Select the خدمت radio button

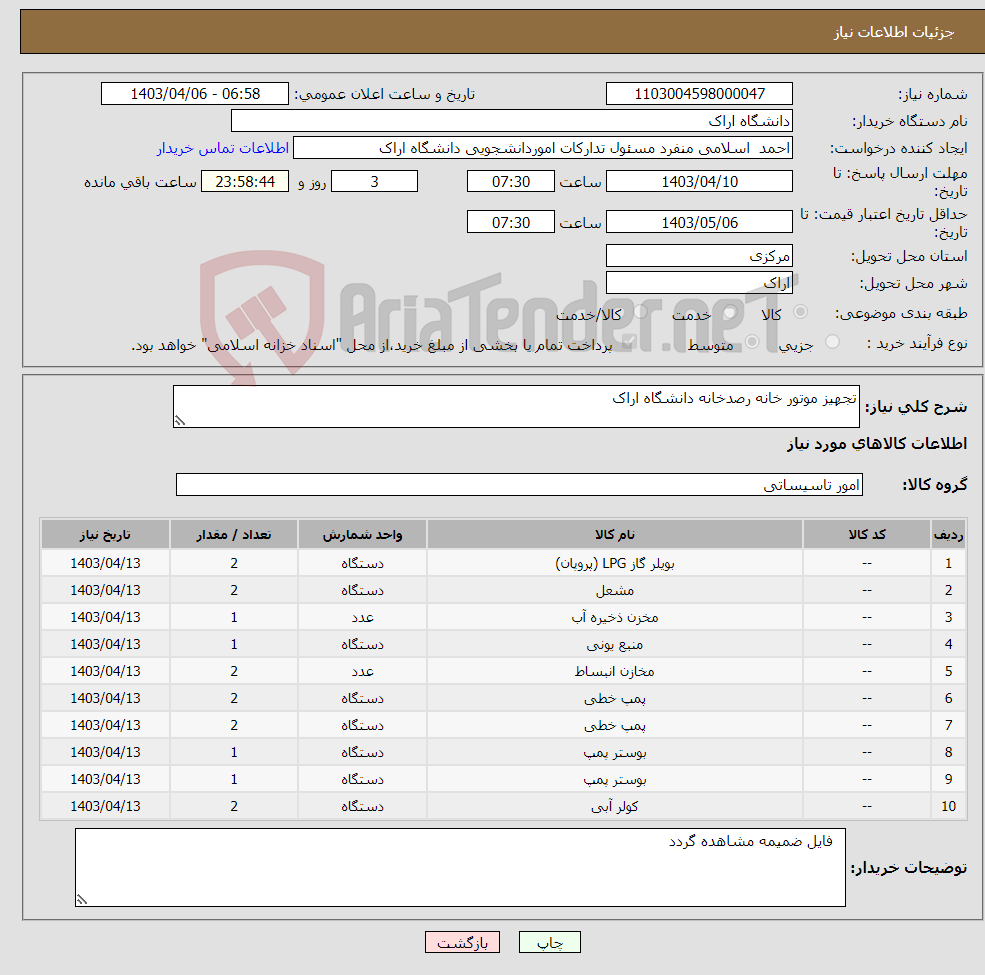(x=729, y=312)
